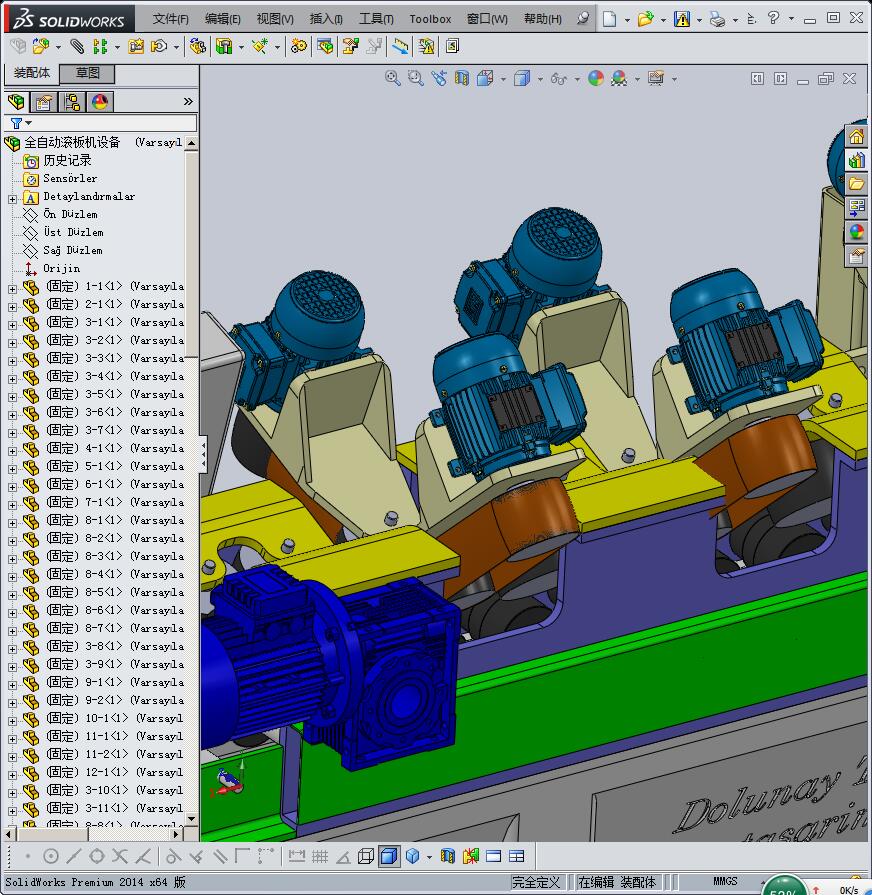Toggle the grid snap in bottom toolbar
872x895 pixels.
(320, 856)
